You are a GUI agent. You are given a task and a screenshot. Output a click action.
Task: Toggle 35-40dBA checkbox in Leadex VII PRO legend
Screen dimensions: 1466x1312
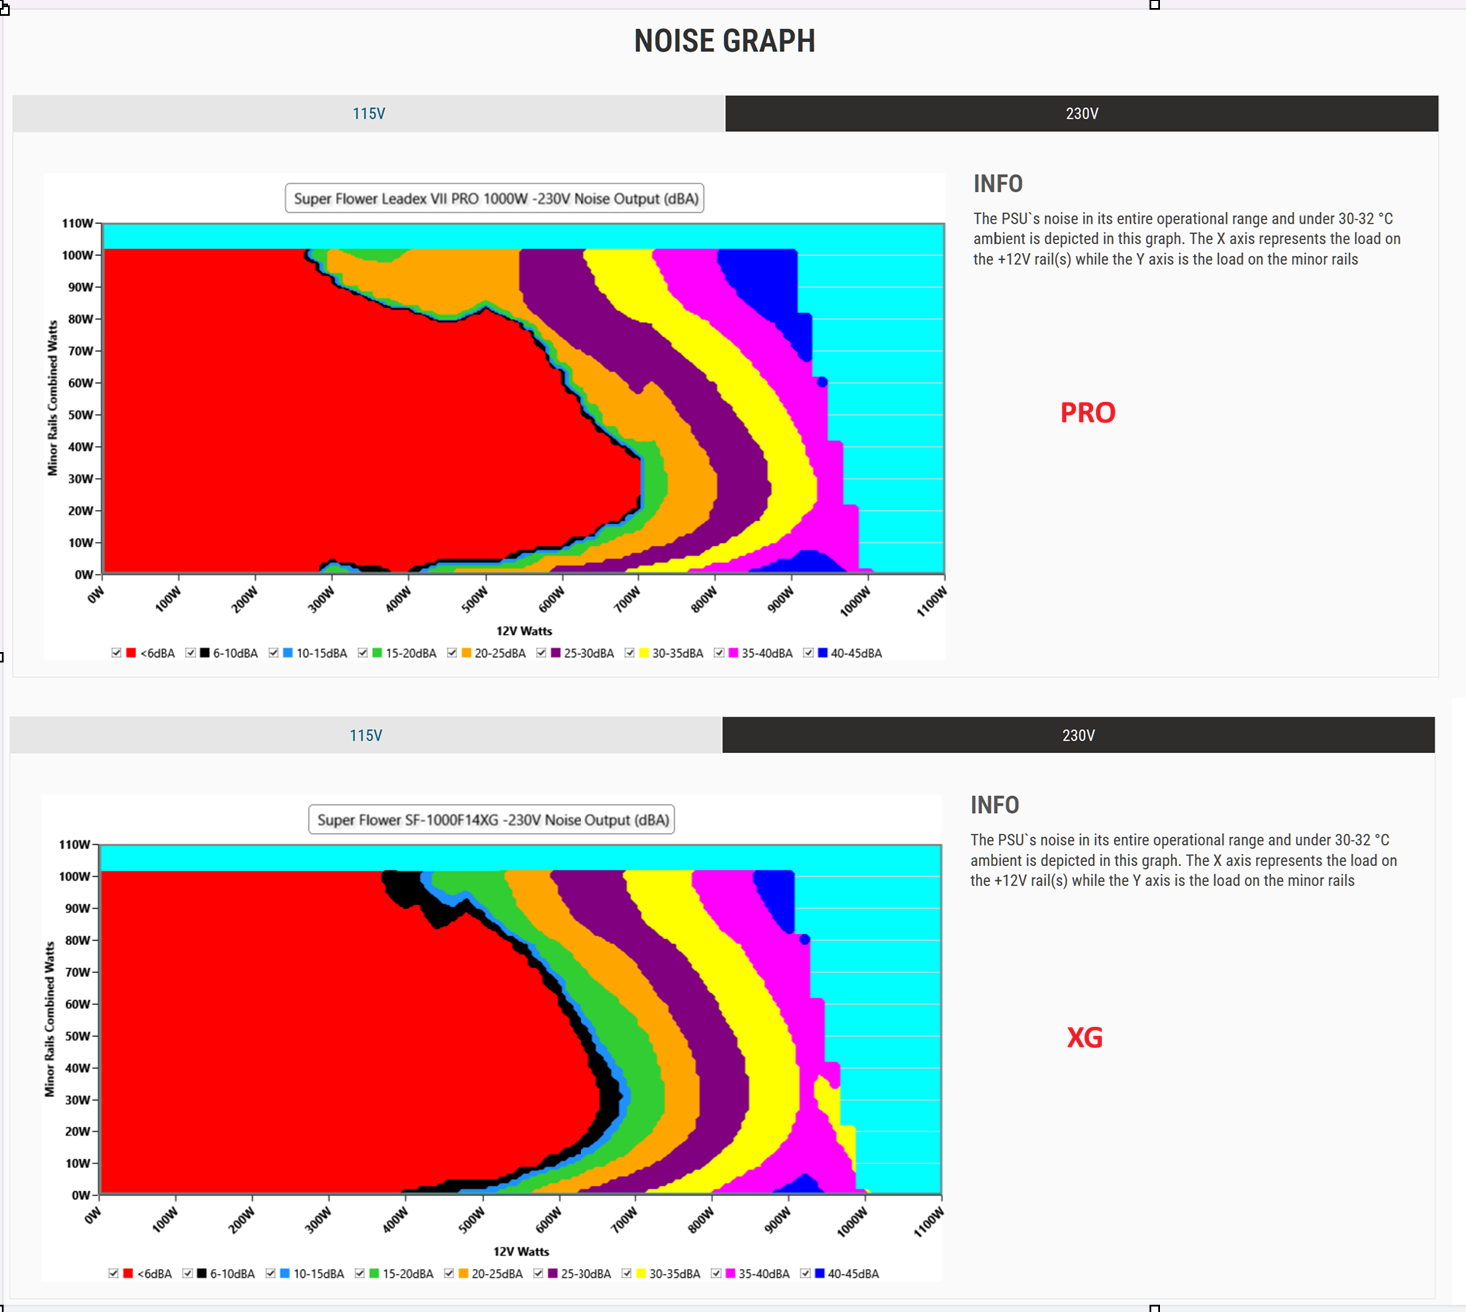719,653
